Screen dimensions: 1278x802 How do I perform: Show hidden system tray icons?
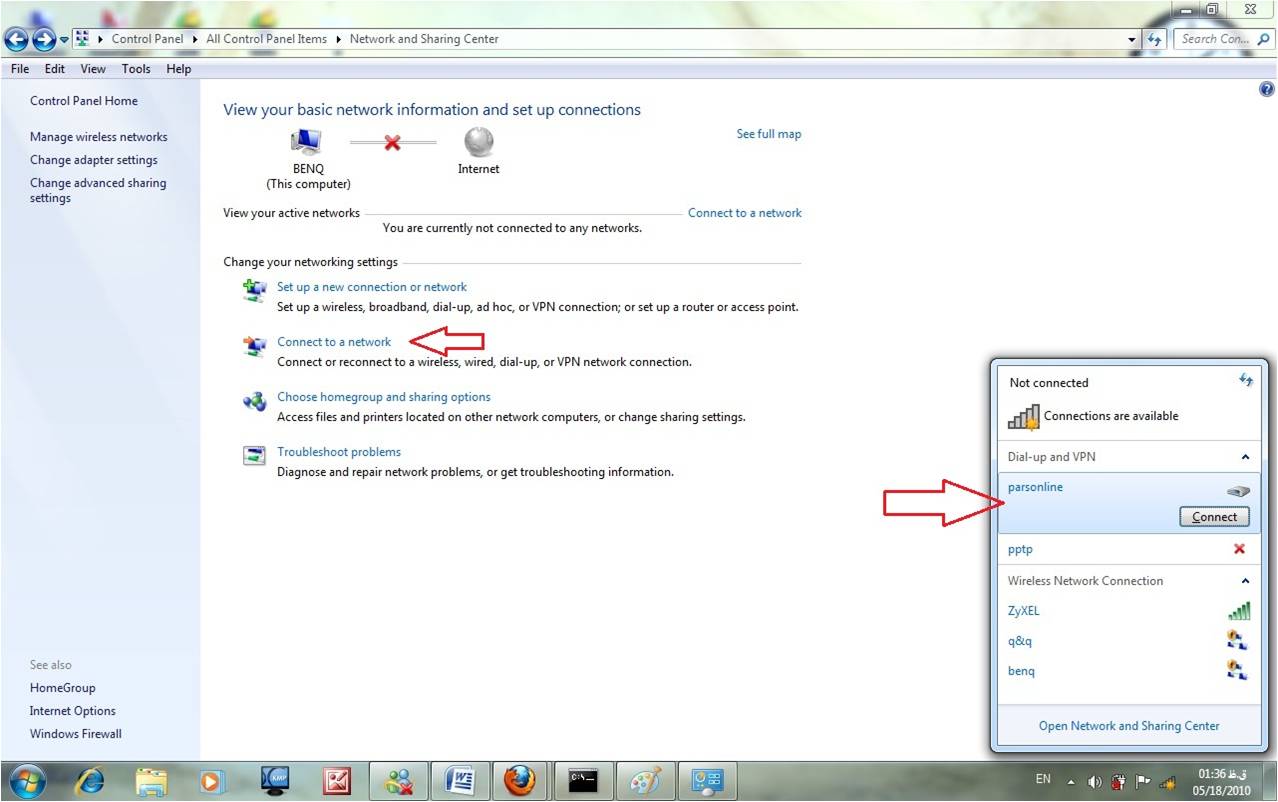point(1071,781)
